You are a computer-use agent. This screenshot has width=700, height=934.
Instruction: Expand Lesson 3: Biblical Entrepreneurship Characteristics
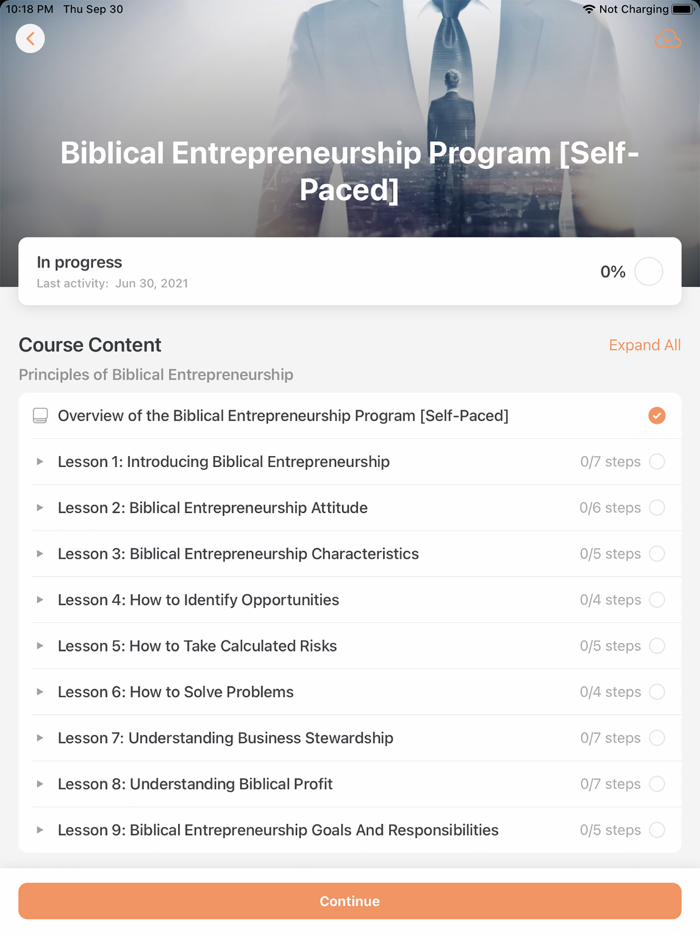[40, 553]
